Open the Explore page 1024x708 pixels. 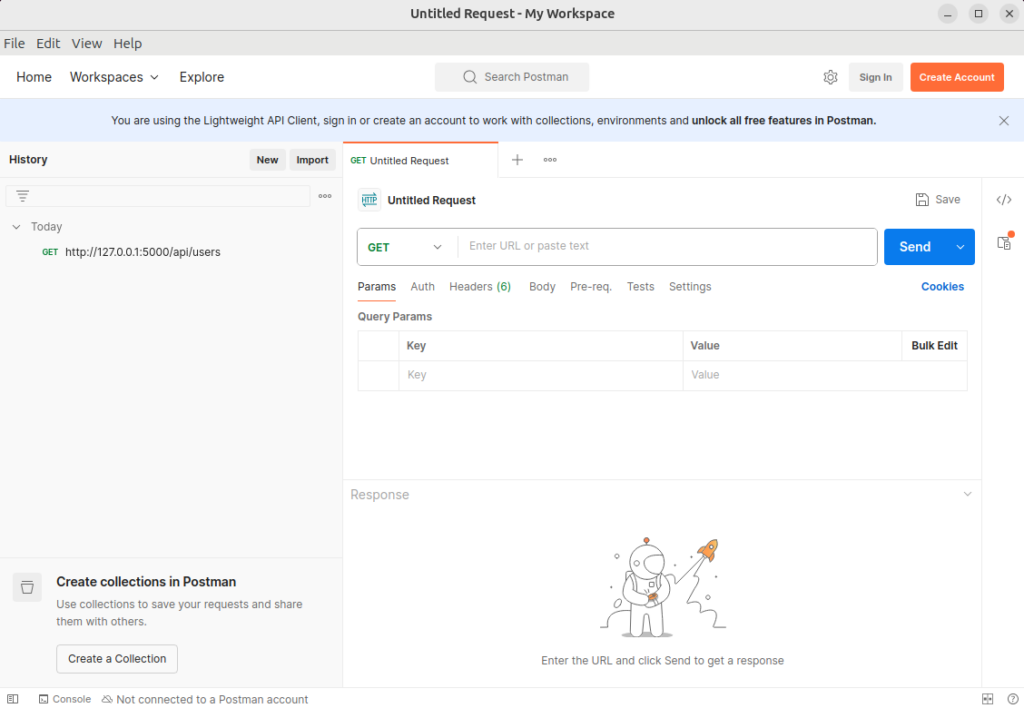[x=202, y=77]
